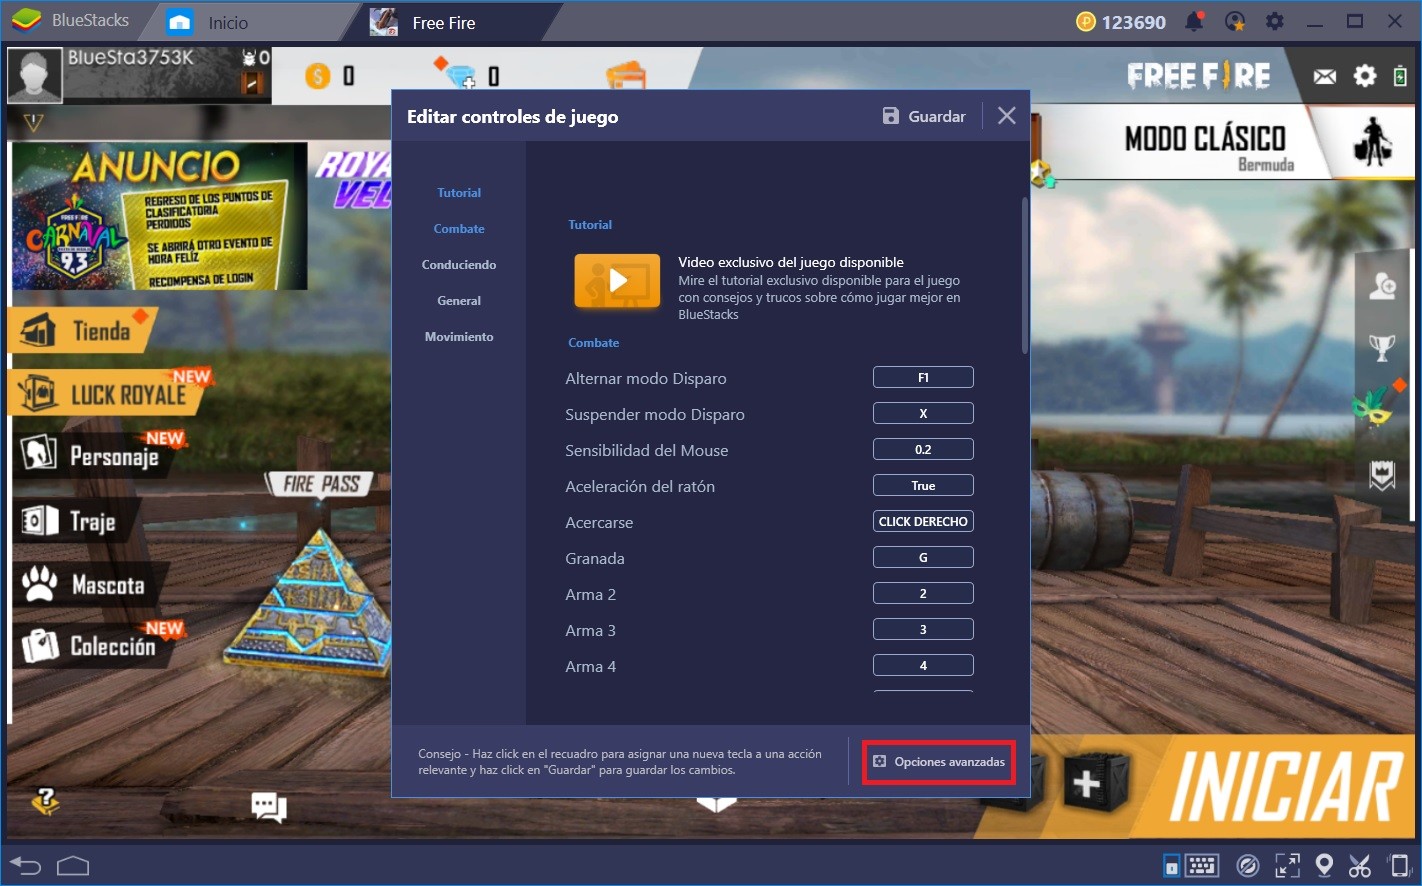Screen dimensions: 1422x886
Task: Click the hide overlay eye-slash icon
Action: (x=1247, y=865)
